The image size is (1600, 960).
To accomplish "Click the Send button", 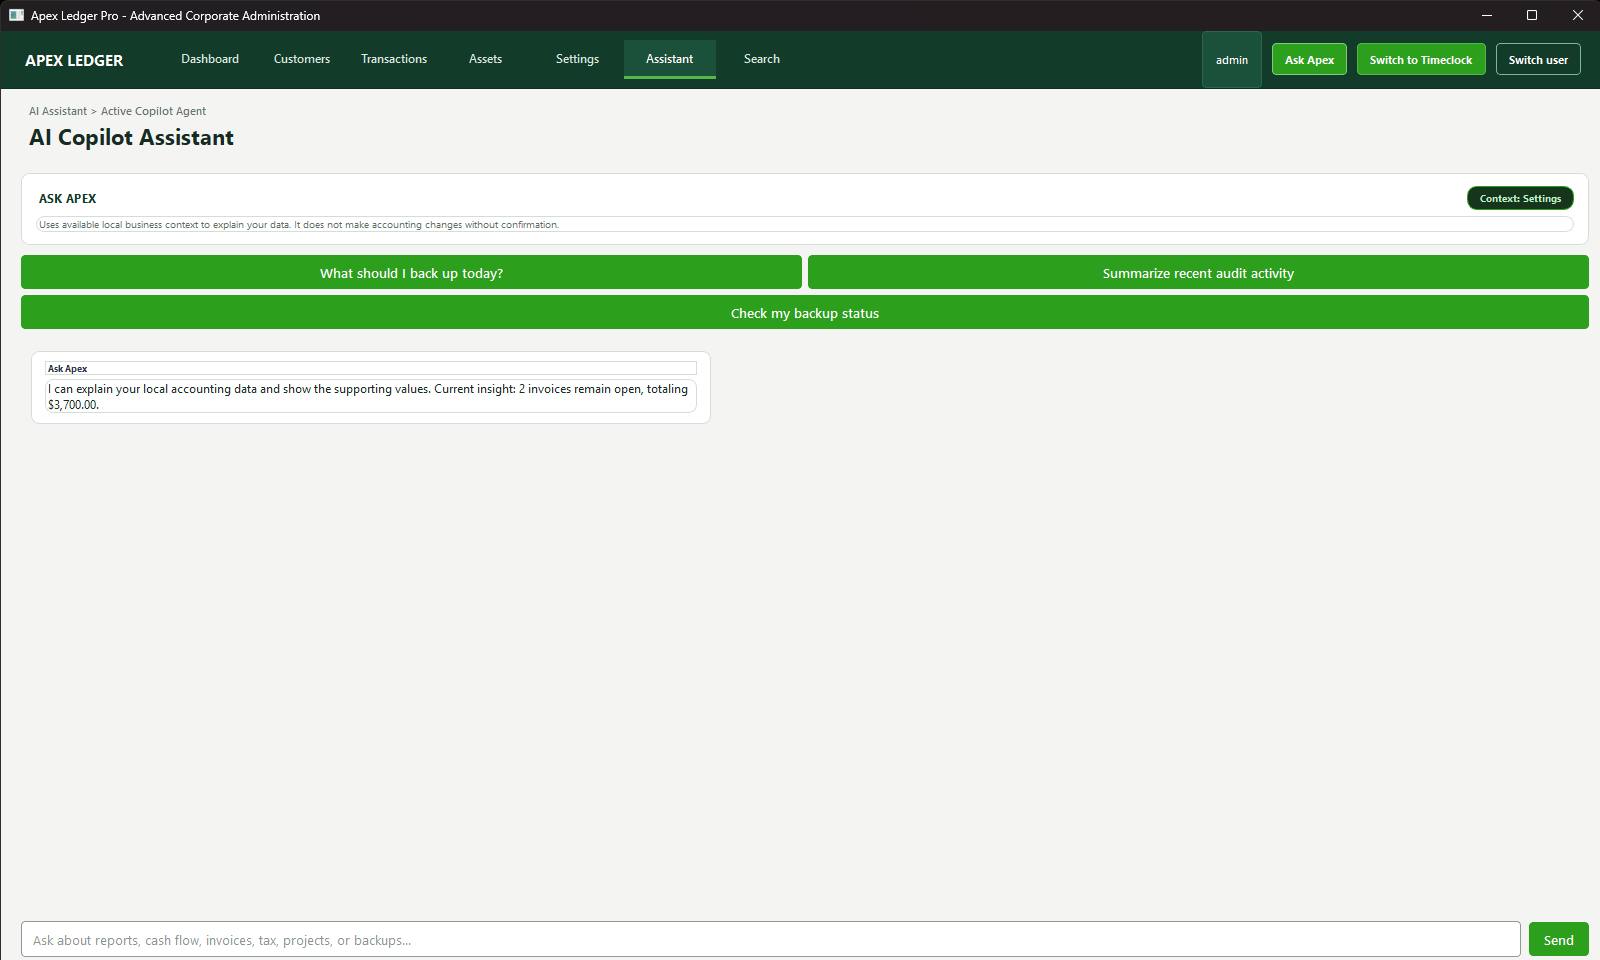I will pyautogui.click(x=1559, y=940).
